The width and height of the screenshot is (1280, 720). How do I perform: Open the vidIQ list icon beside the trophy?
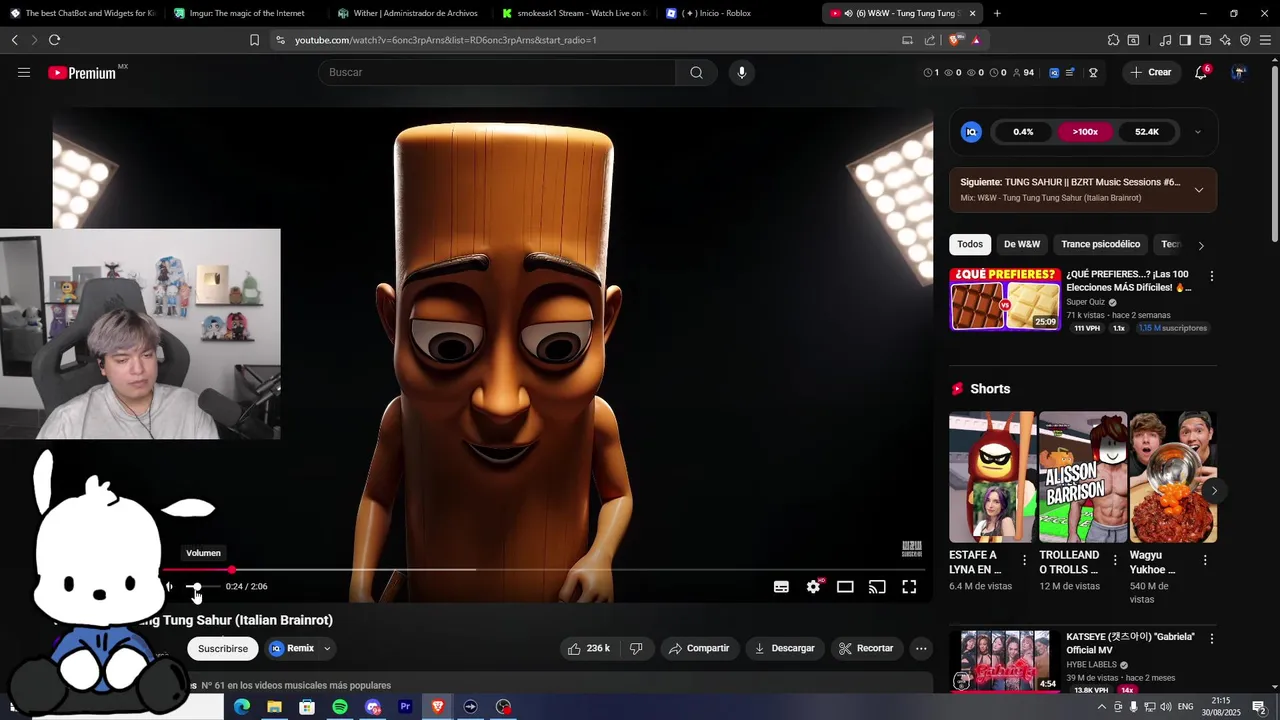click(1070, 72)
